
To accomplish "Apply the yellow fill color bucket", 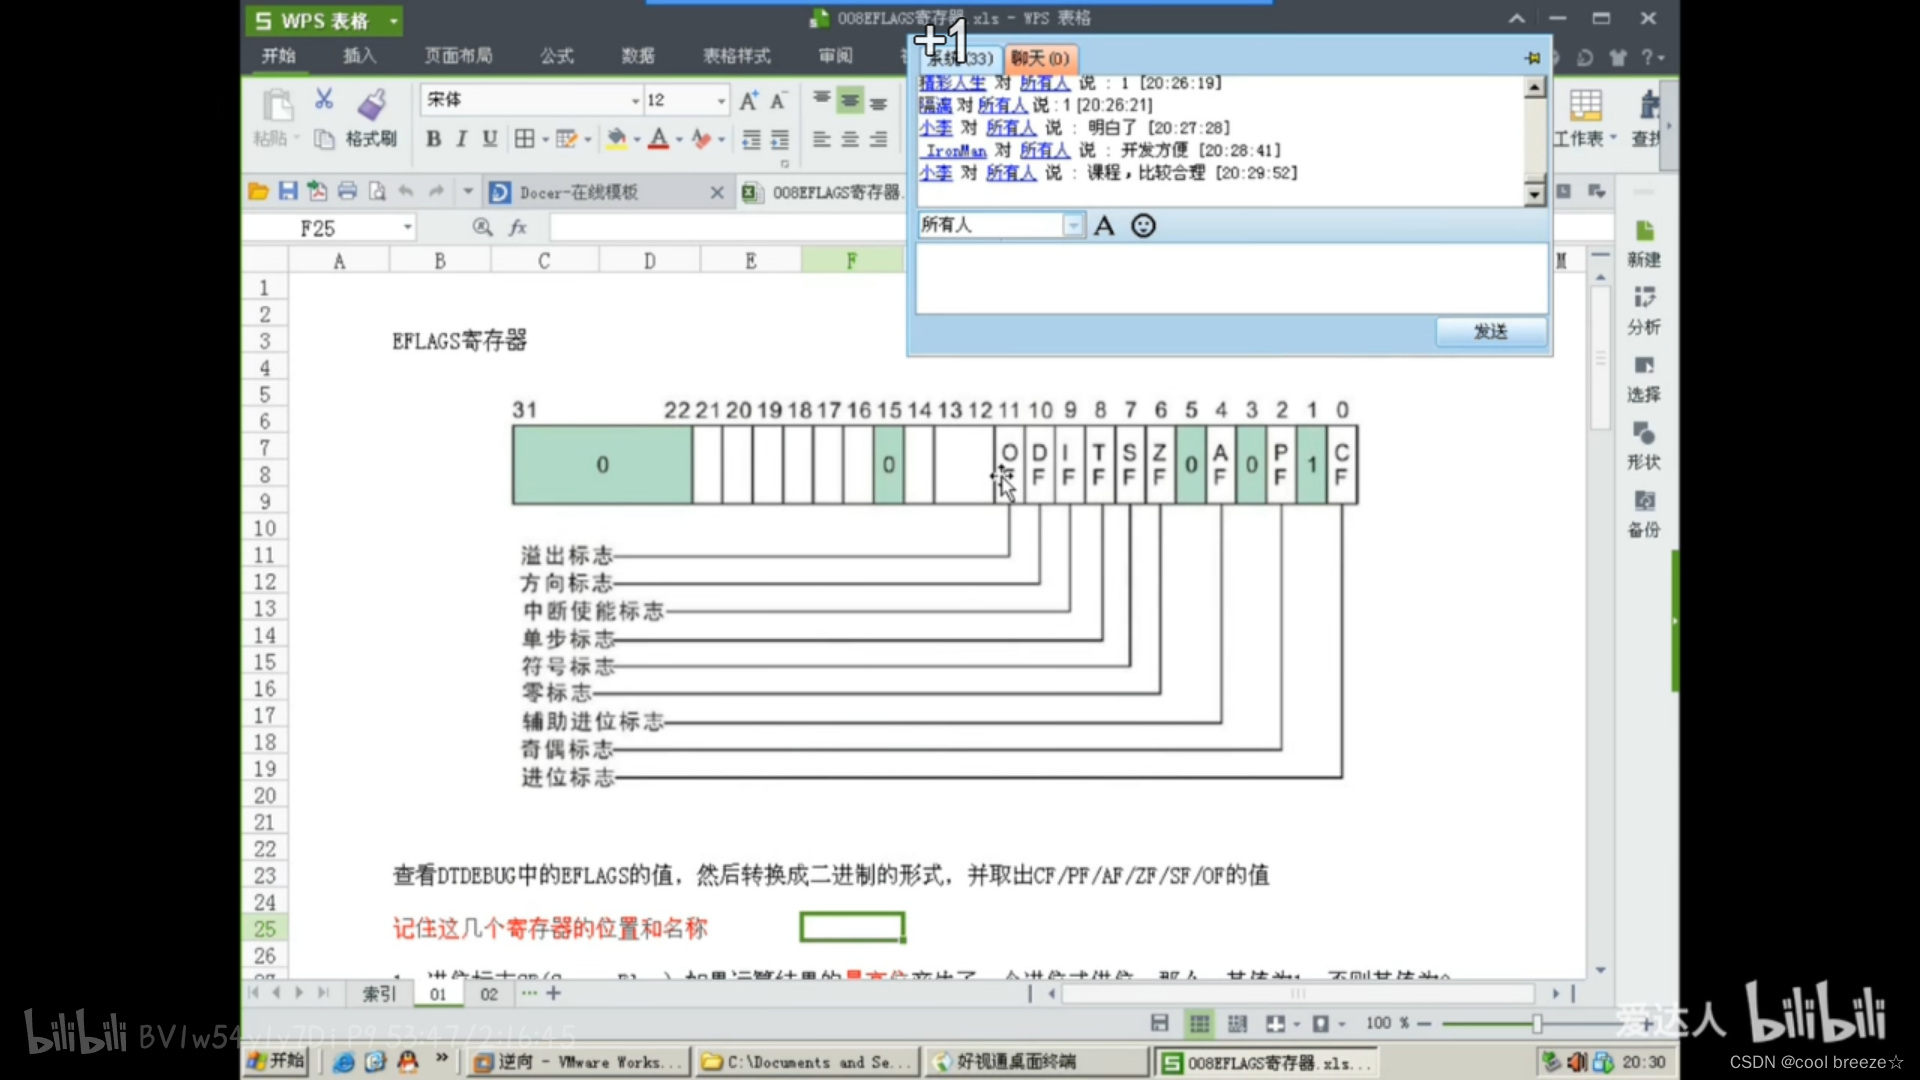I will point(617,139).
